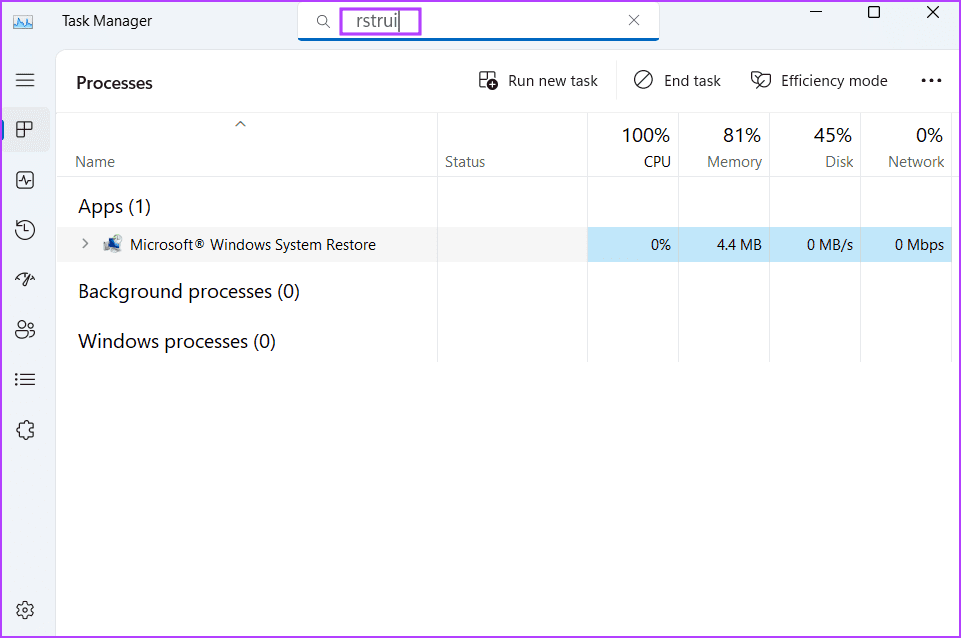961x638 pixels.
Task: Click the 4.4 MB memory cell
Action: click(724, 245)
